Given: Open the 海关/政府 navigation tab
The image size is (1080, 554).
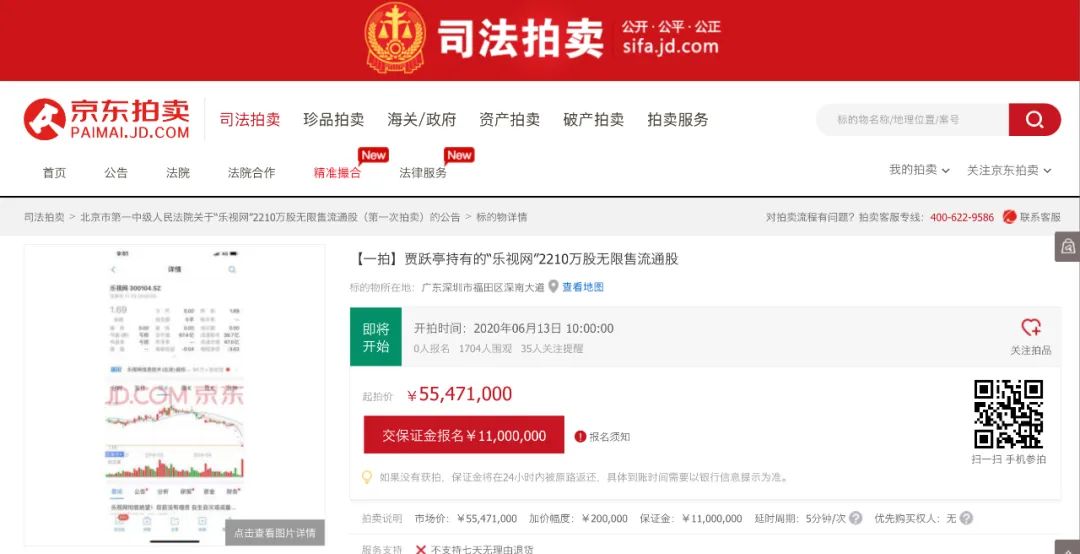Looking at the screenshot, I should pos(422,120).
